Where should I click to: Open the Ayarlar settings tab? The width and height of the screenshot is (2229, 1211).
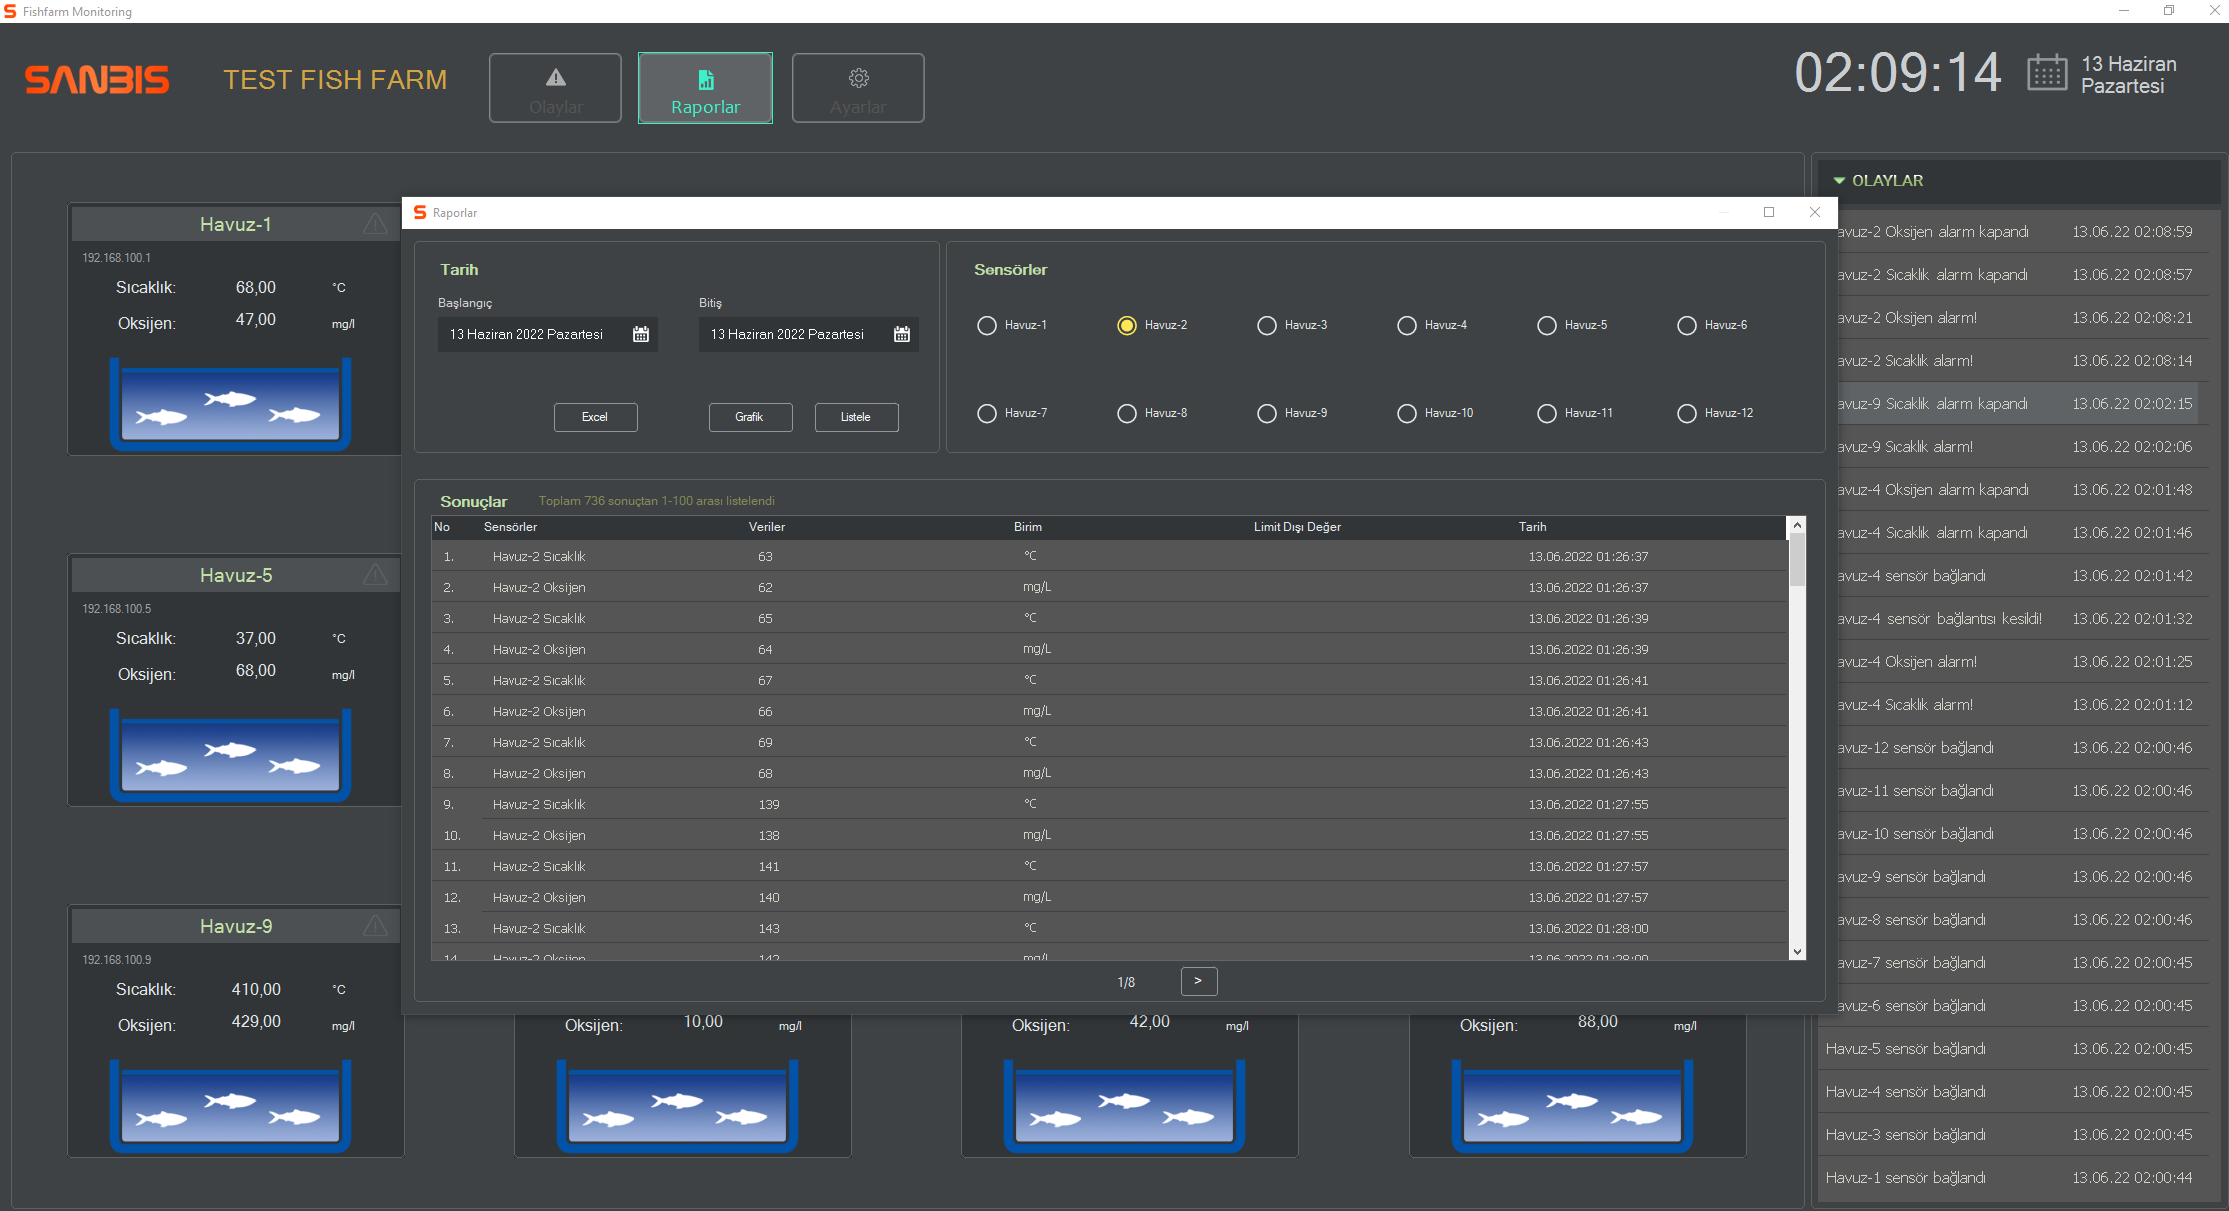point(858,88)
